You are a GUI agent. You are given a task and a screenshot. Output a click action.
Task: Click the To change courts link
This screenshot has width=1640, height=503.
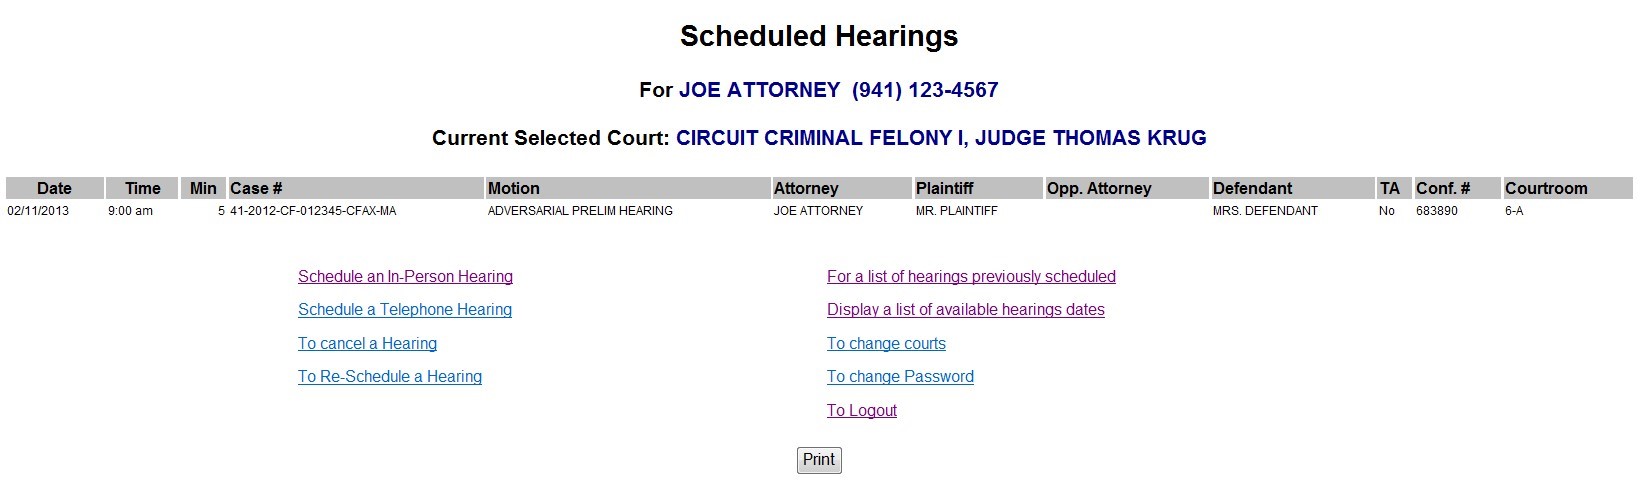886,344
